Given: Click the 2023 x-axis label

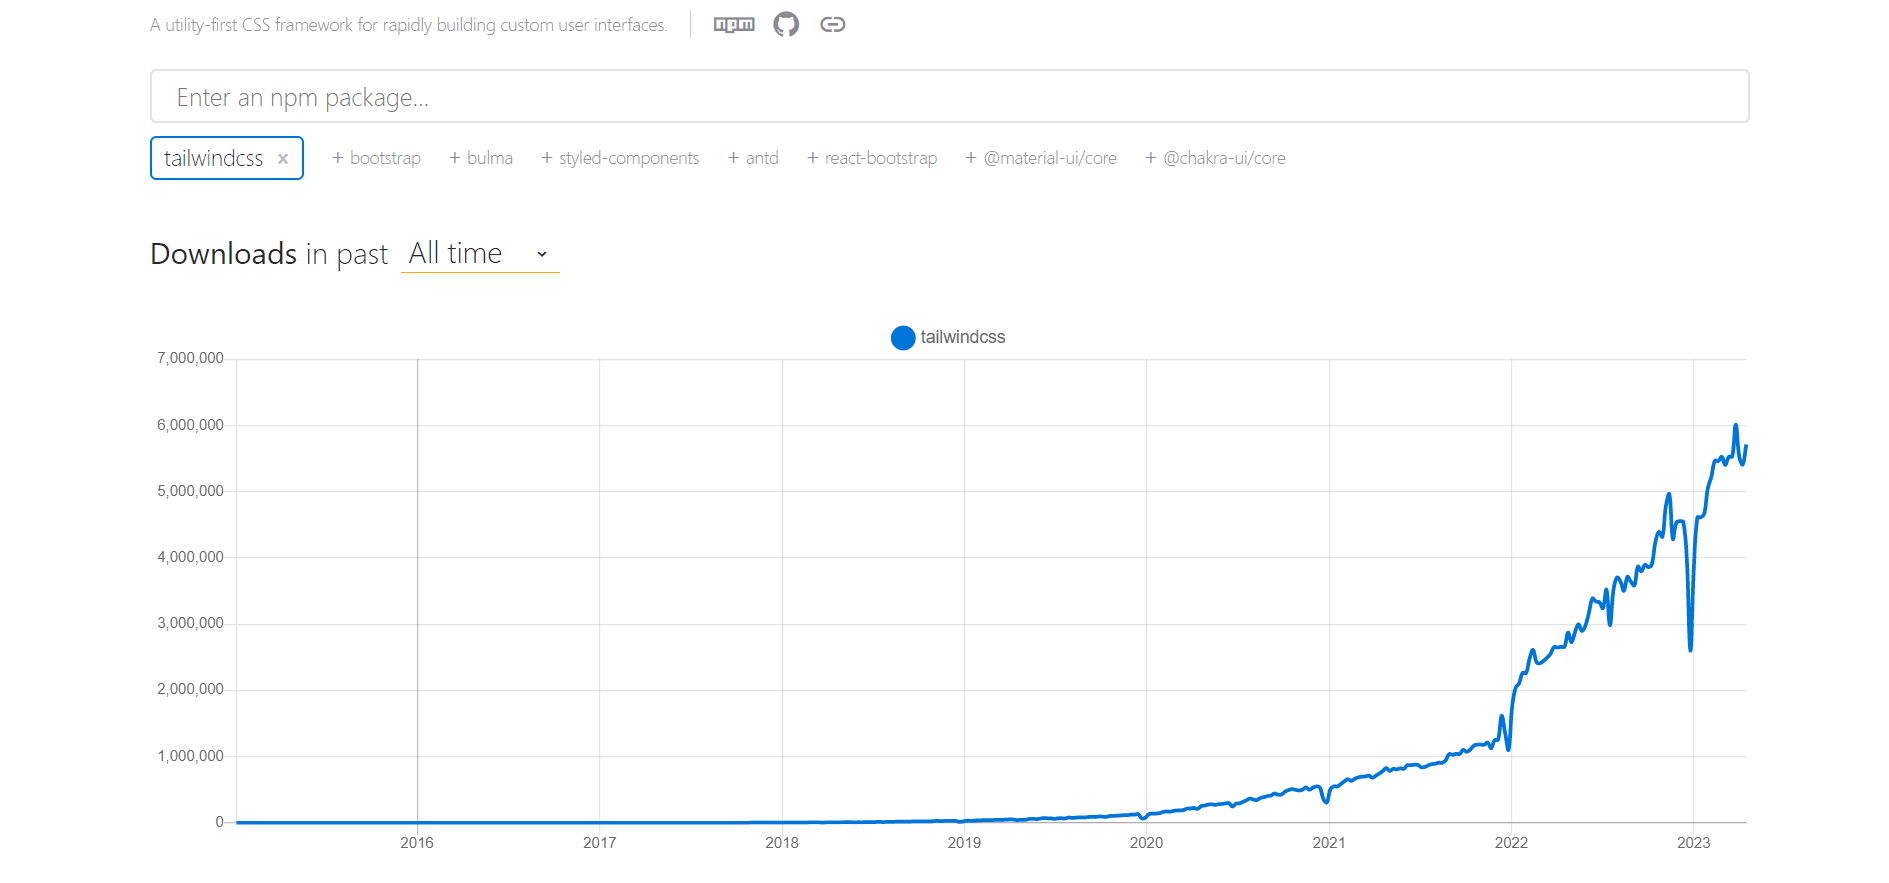Looking at the screenshot, I should tap(1693, 843).
